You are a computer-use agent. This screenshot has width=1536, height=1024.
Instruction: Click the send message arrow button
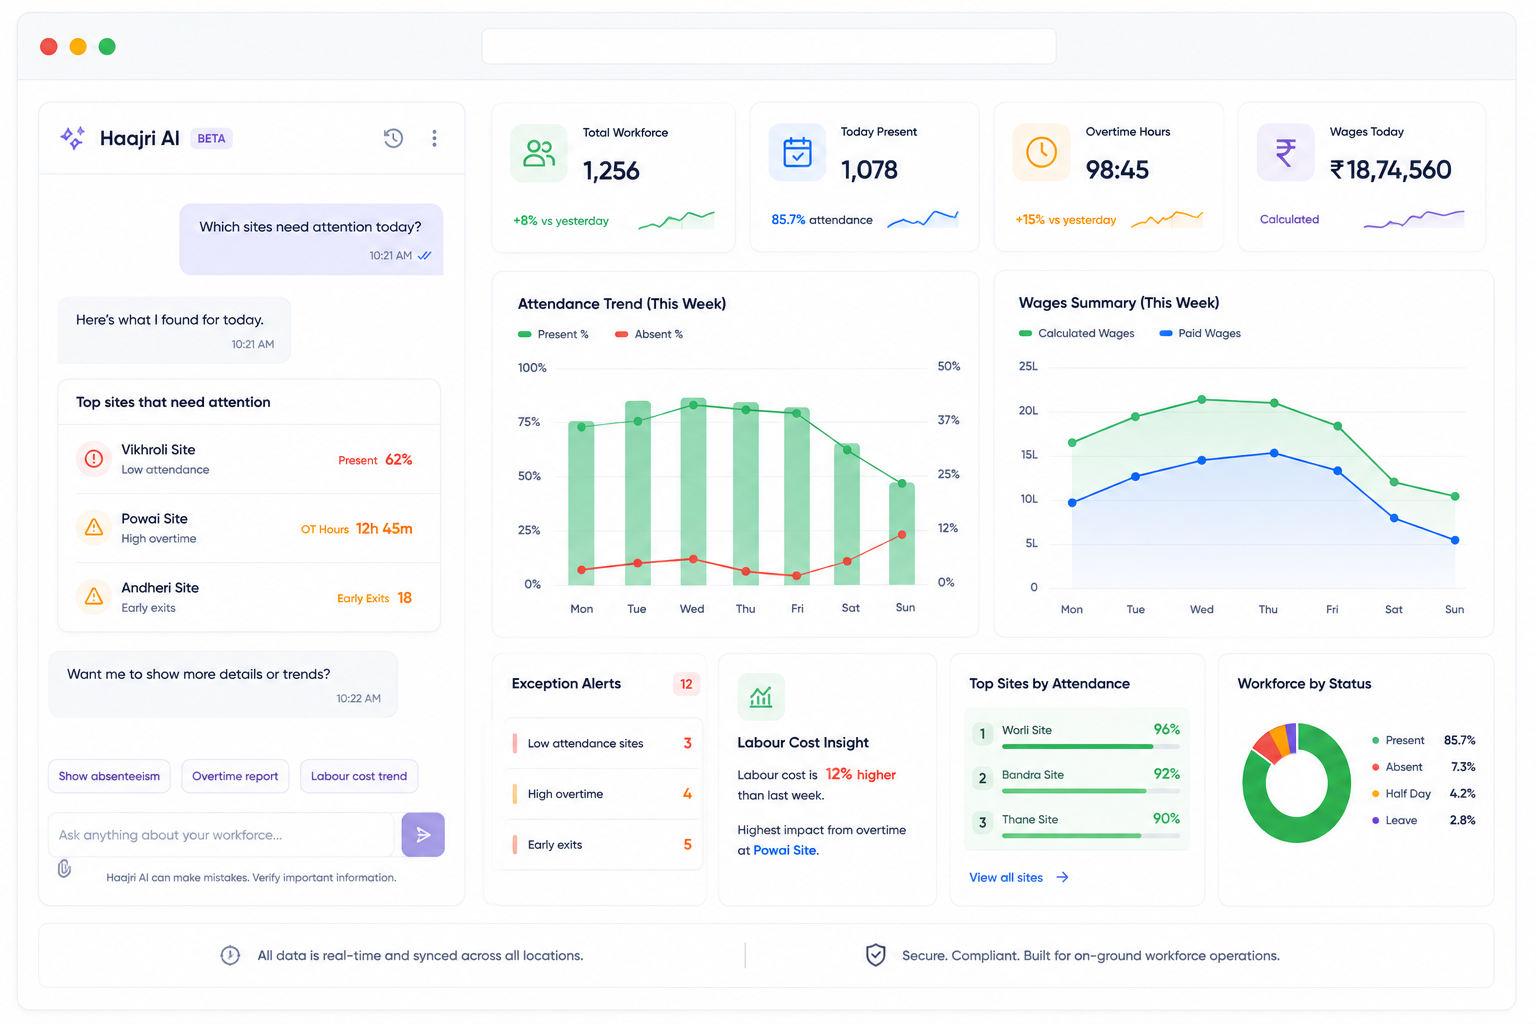(423, 835)
